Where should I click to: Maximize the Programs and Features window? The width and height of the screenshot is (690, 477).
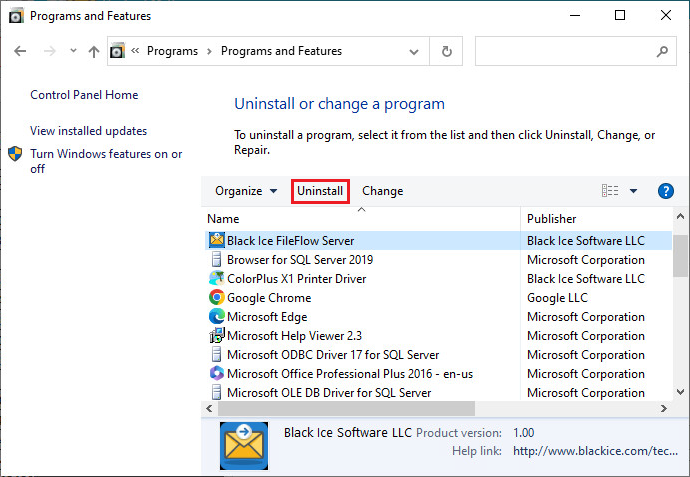coord(620,15)
